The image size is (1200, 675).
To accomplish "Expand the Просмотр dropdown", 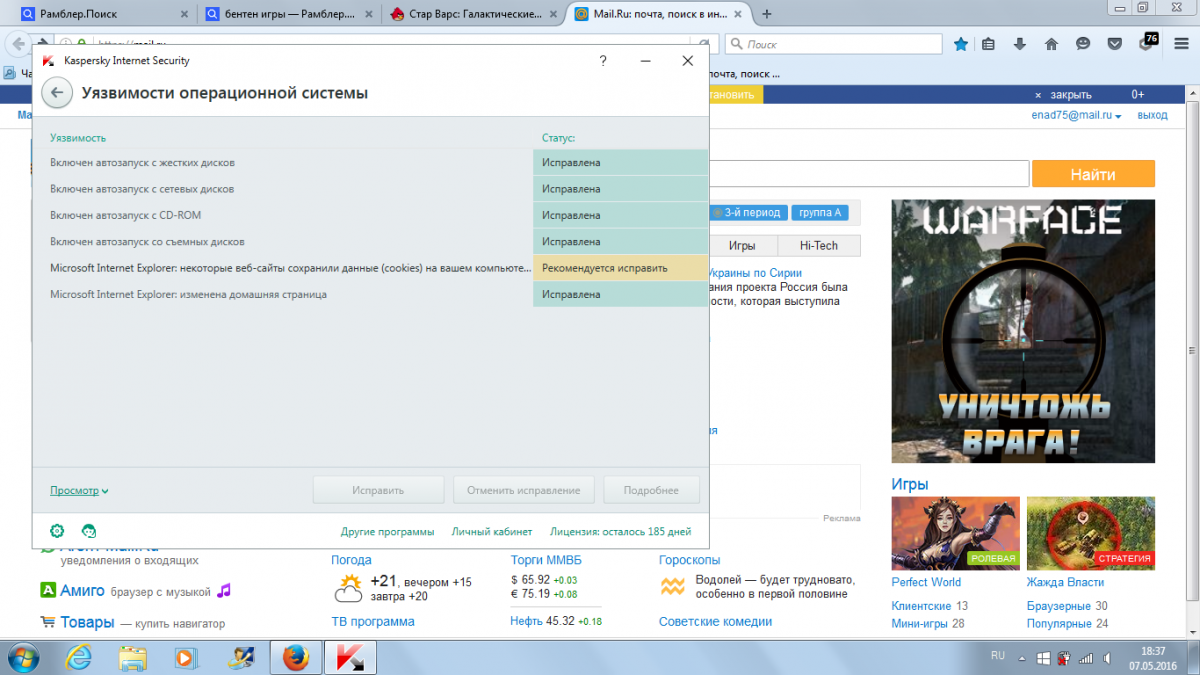I will click(79, 491).
